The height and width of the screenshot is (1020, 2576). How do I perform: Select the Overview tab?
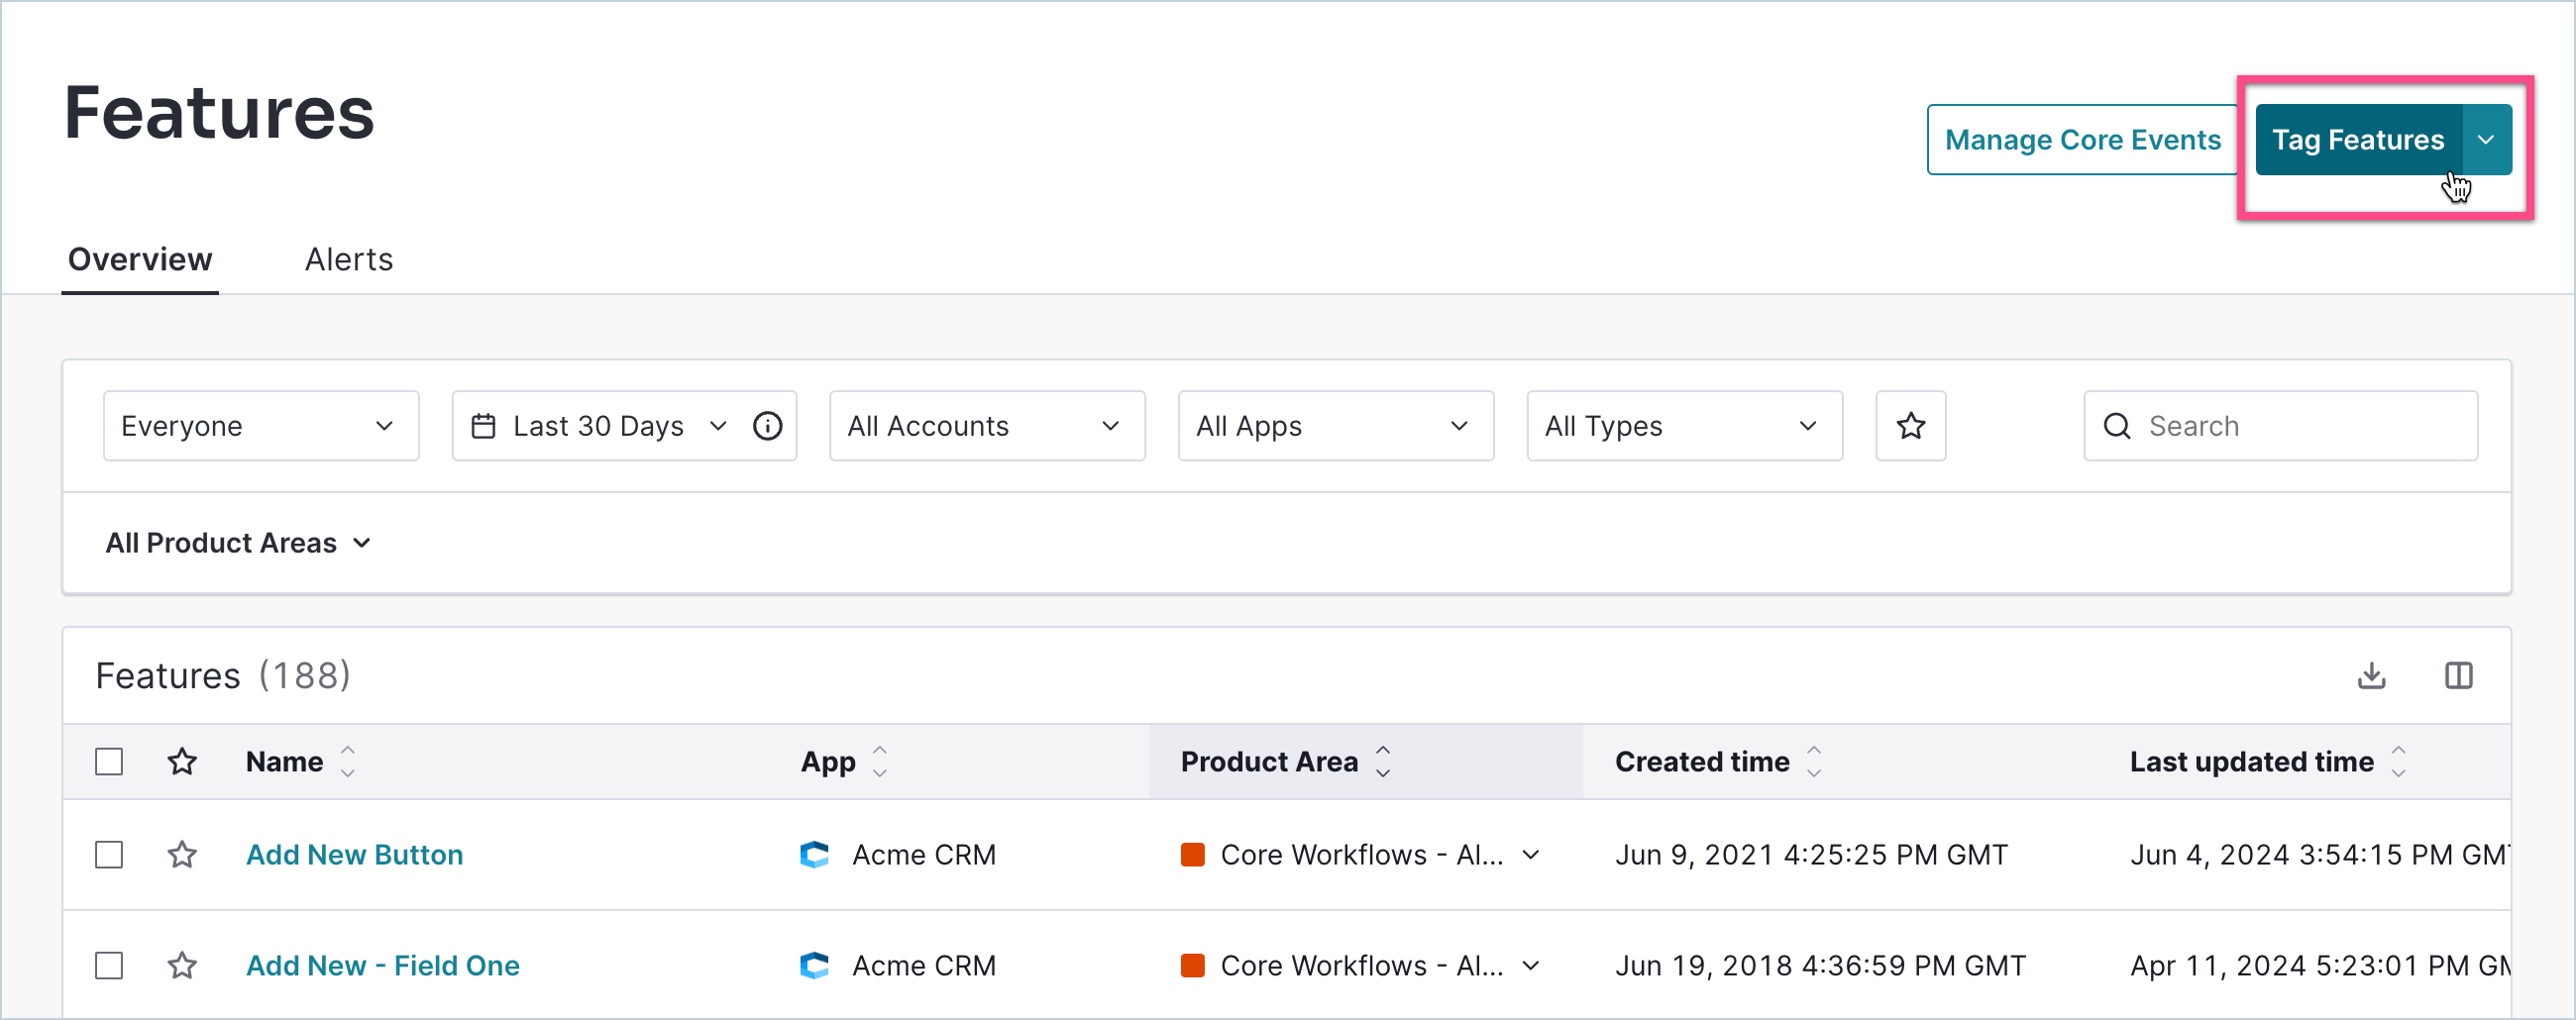tap(139, 258)
